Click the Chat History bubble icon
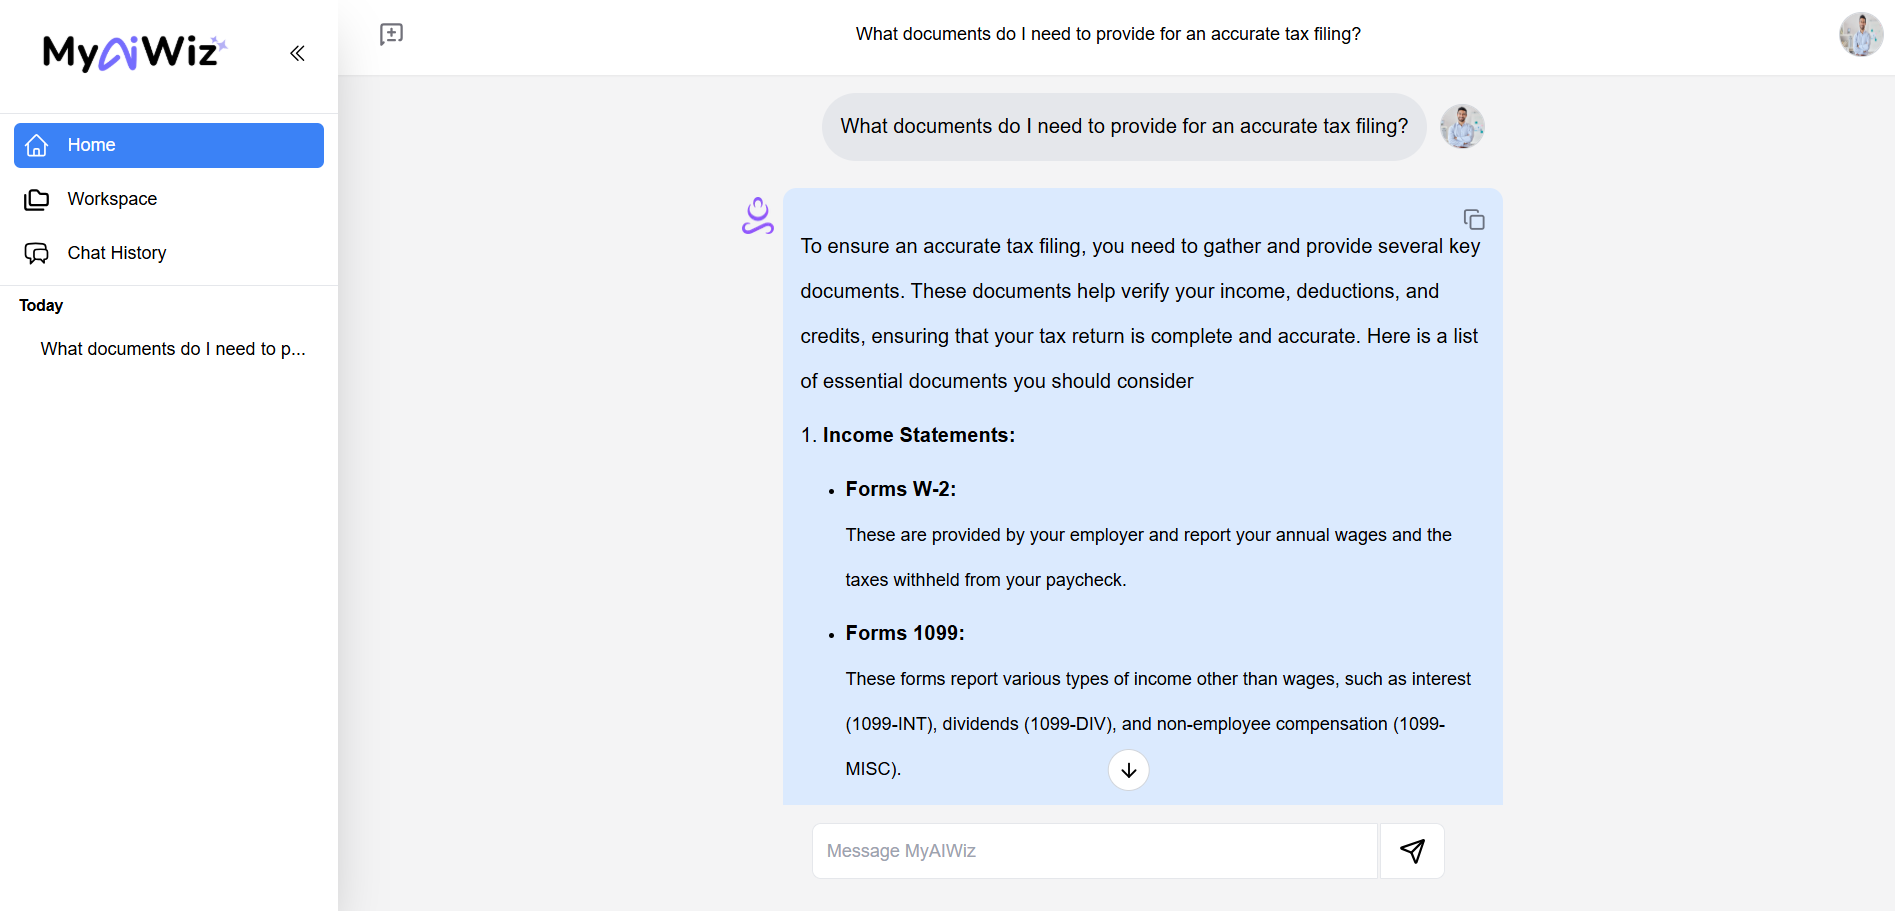Viewport: 1895px width, 911px height. [37, 254]
